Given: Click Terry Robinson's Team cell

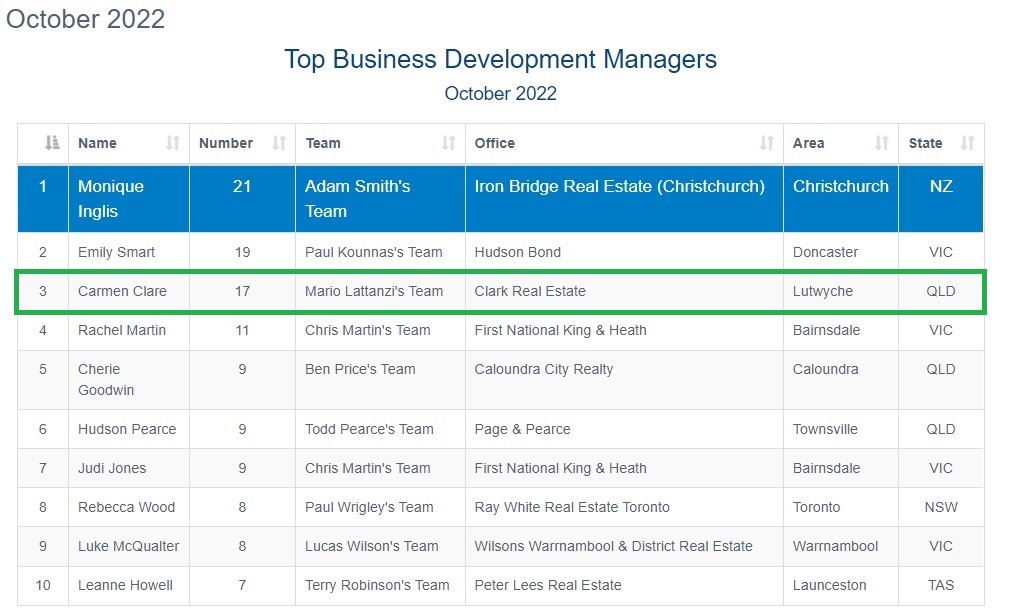Looking at the screenshot, I should pos(380,586).
